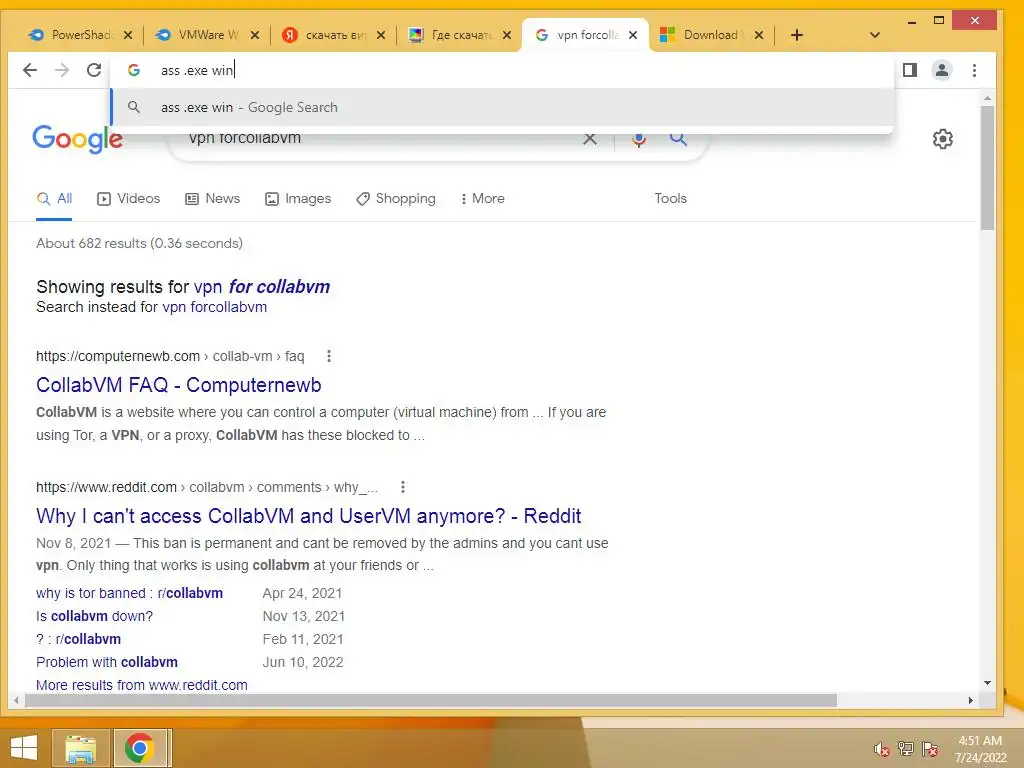Open options dots for reddit.com result
The image size is (1024, 768).
click(403, 487)
